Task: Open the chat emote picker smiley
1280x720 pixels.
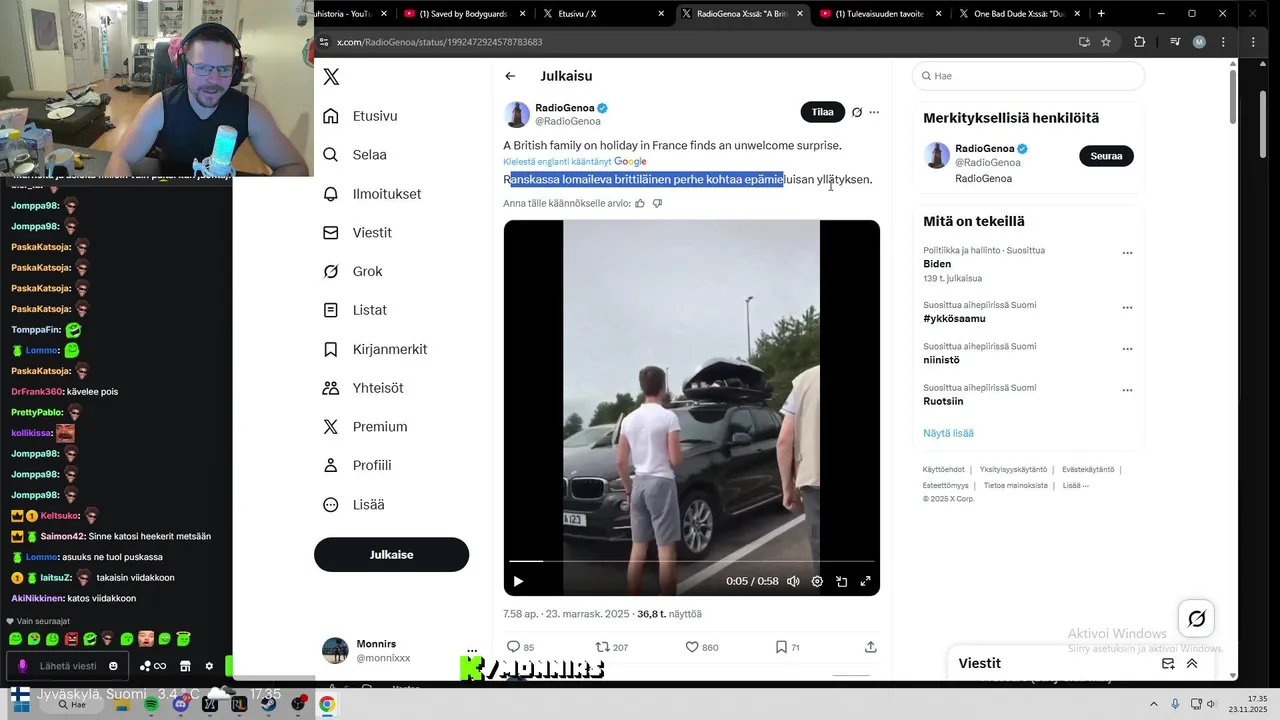Action: pyautogui.click(x=113, y=666)
